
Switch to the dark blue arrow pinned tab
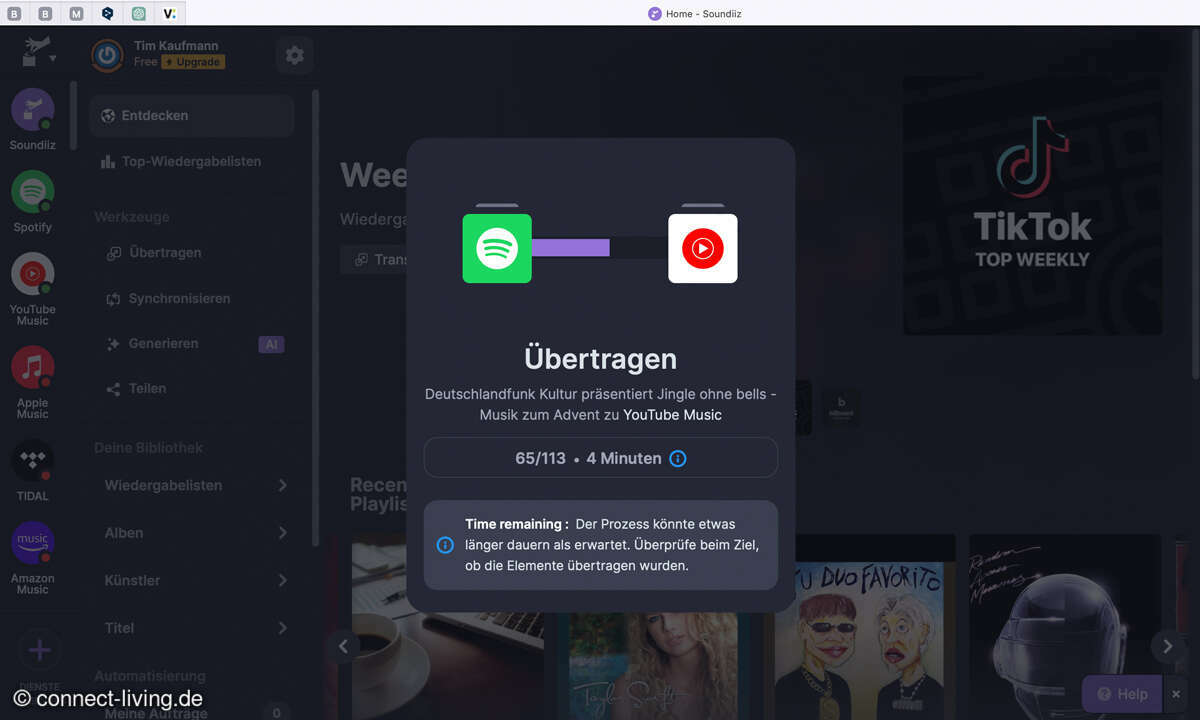(x=108, y=13)
